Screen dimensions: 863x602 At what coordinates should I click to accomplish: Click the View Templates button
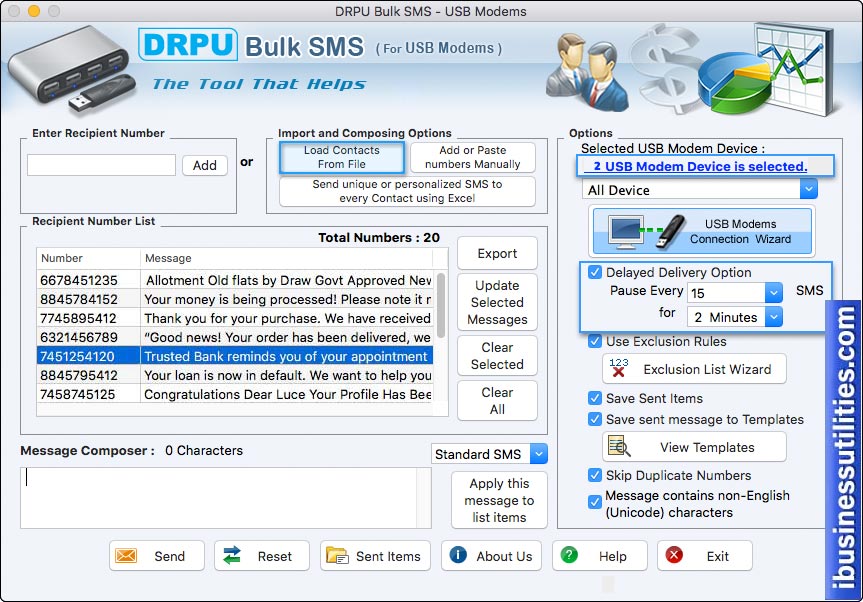pos(695,447)
